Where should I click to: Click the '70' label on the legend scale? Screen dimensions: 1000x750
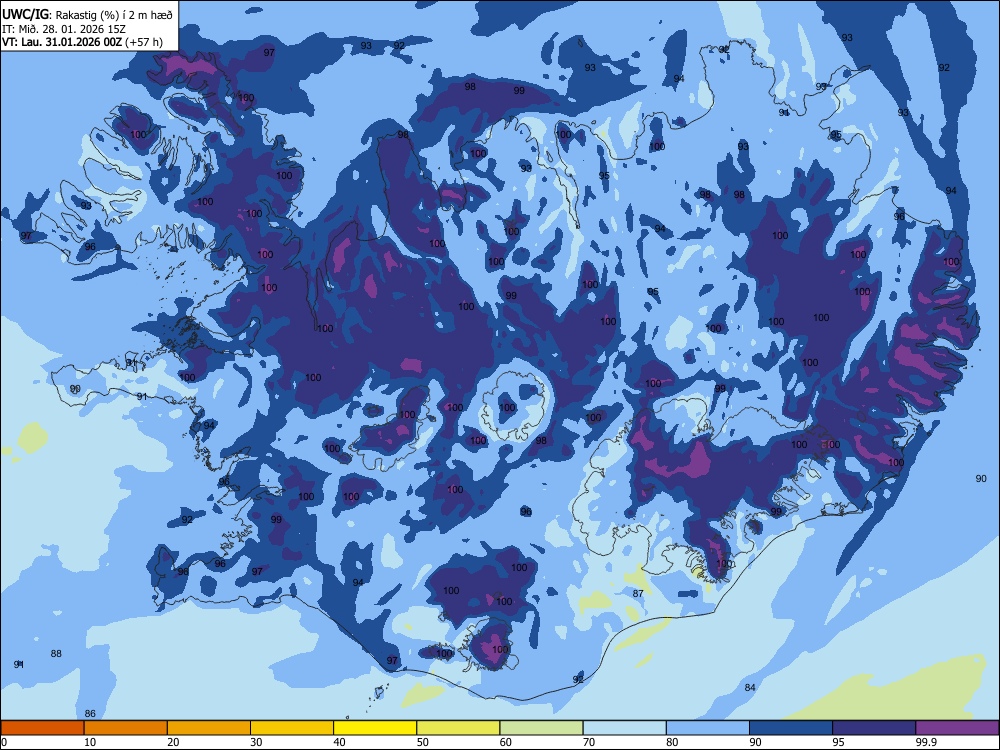[x=589, y=742]
